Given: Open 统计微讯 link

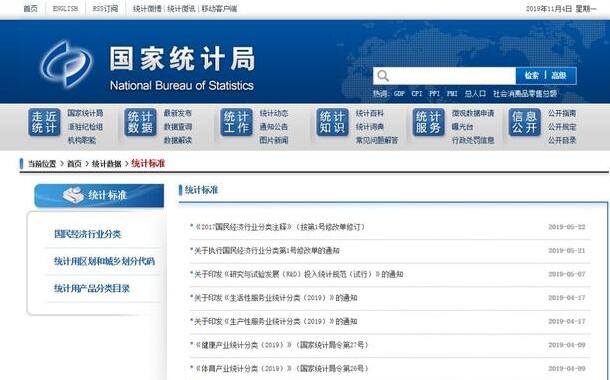Looking at the screenshot, I should point(181,8).
